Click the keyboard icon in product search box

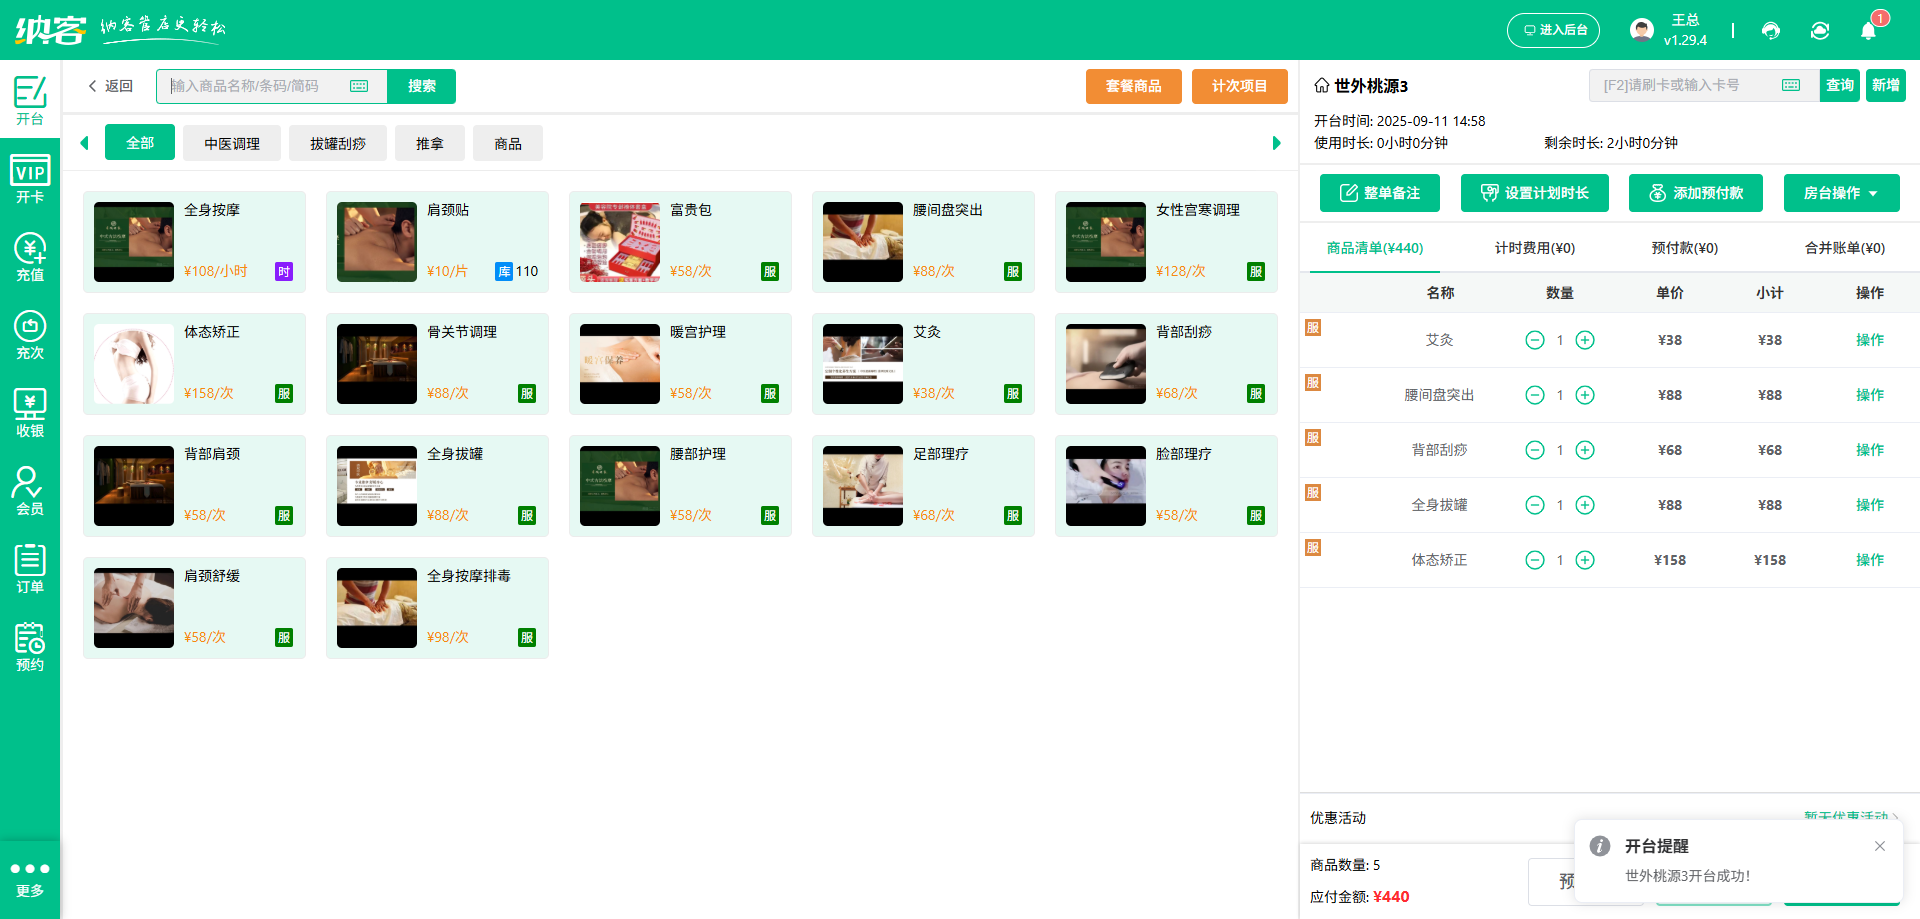pyautogui.click(x=359, y=86)
